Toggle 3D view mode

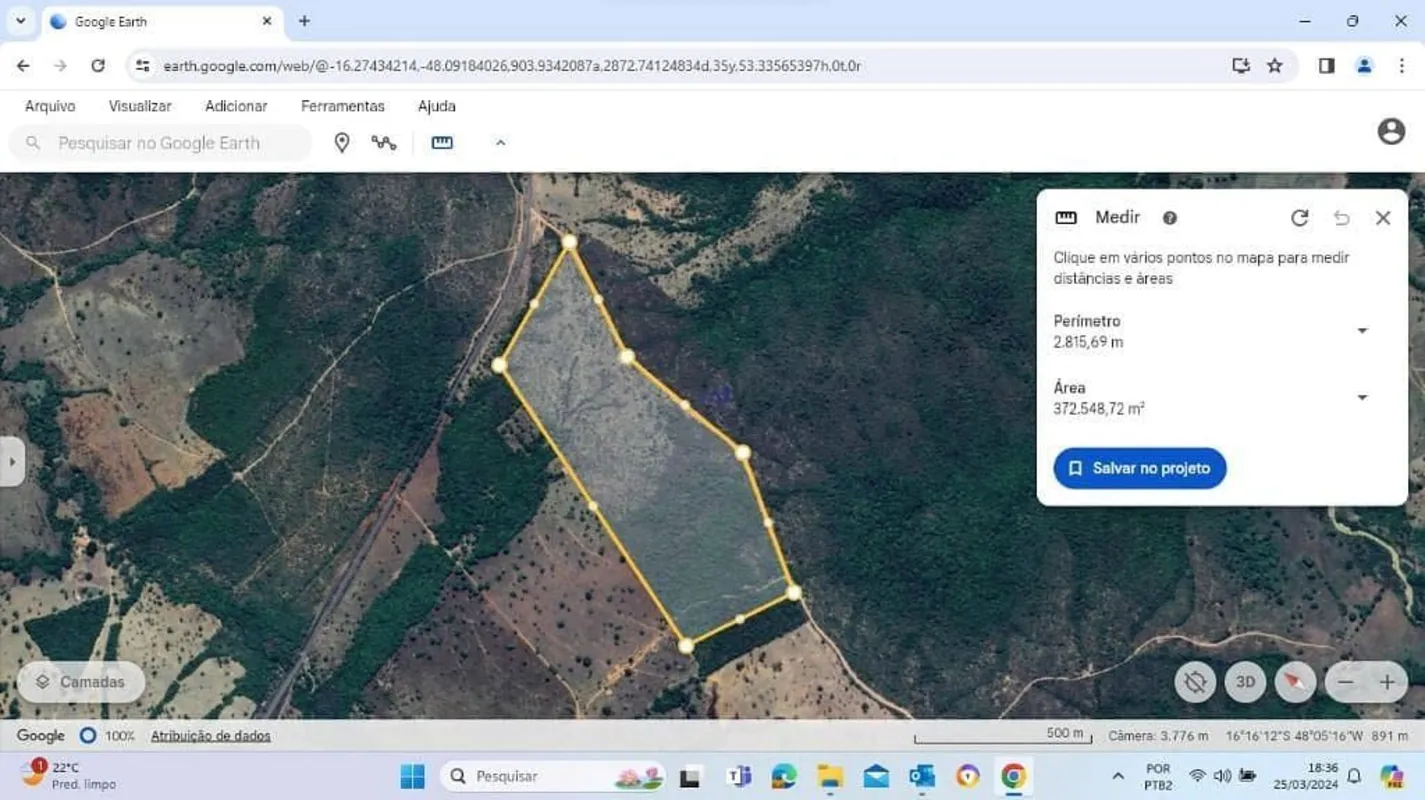click(x=1245, y=682)
